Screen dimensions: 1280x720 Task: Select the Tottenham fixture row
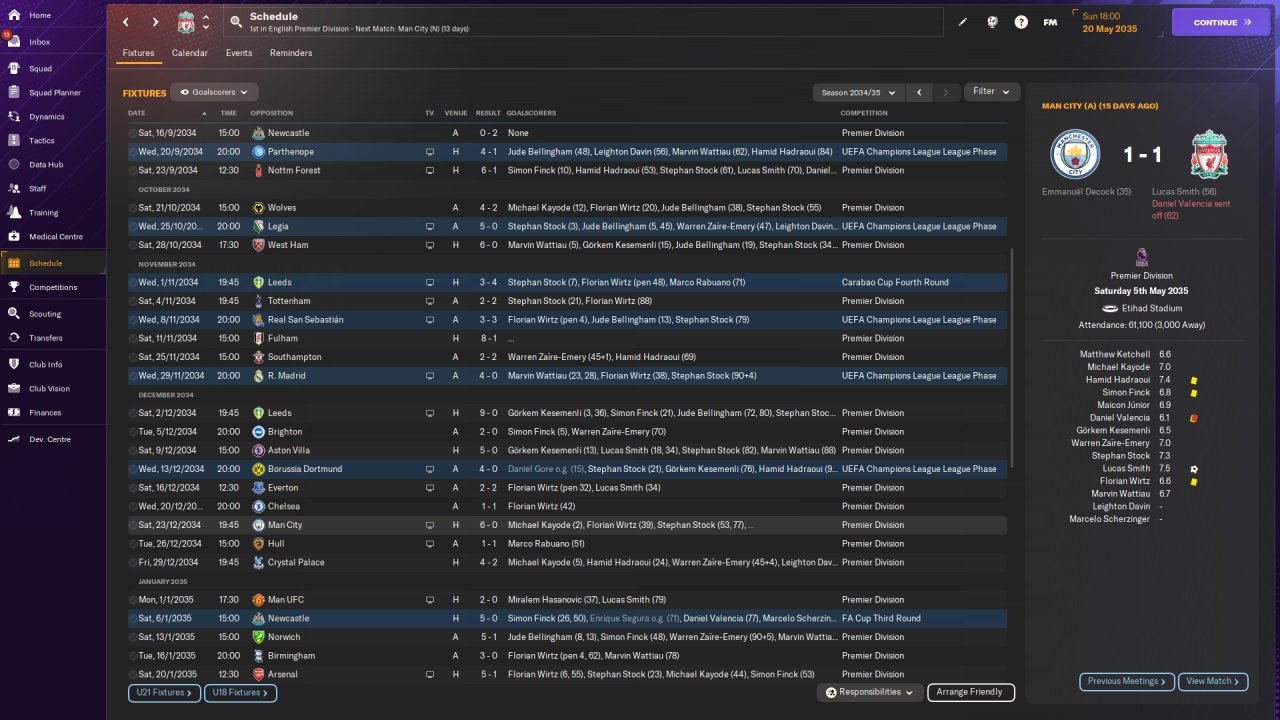tap(567, 301)
